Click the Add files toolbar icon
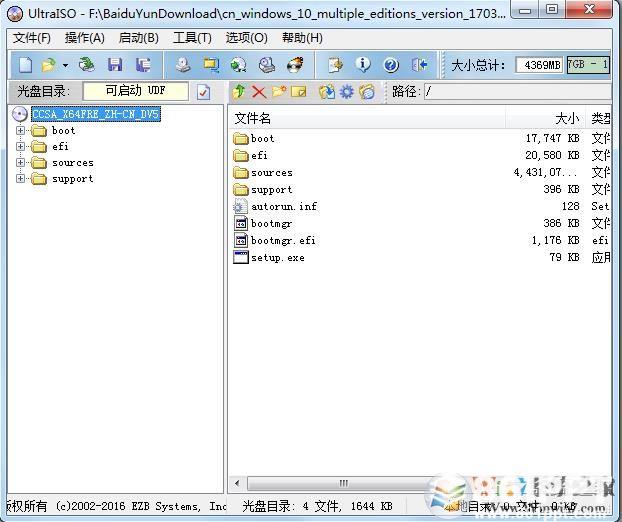Image resolution: width=622 pixels, height=522 pixels. tap(336, 65)
